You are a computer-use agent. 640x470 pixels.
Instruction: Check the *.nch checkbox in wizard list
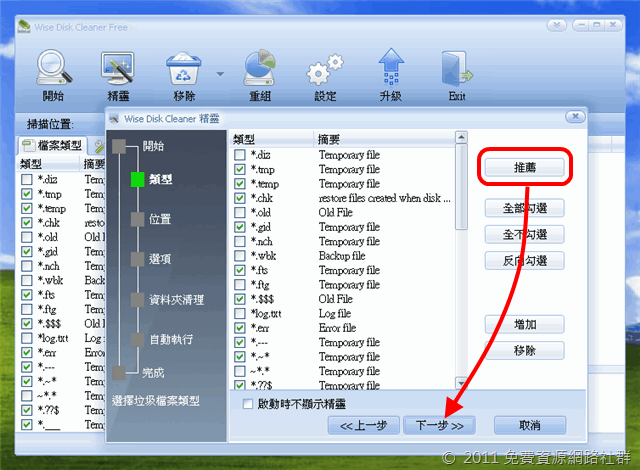click(x=240, y=241)
